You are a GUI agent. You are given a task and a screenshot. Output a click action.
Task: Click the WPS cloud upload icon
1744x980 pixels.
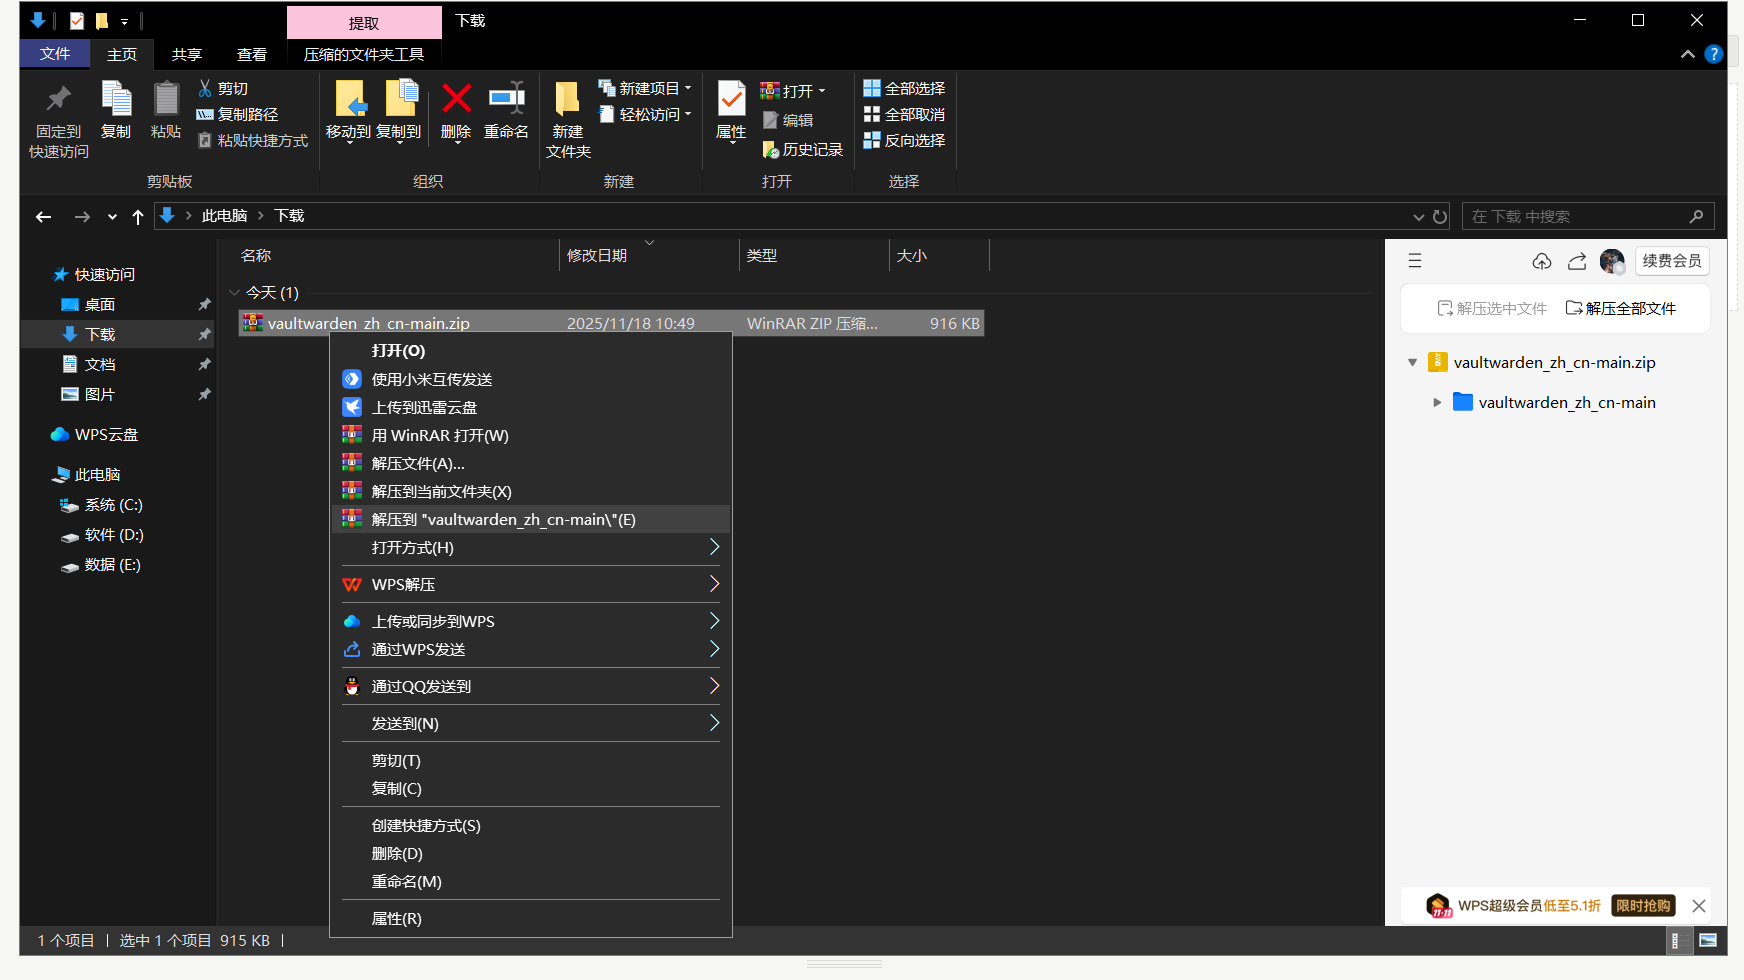click(1541, 261)
